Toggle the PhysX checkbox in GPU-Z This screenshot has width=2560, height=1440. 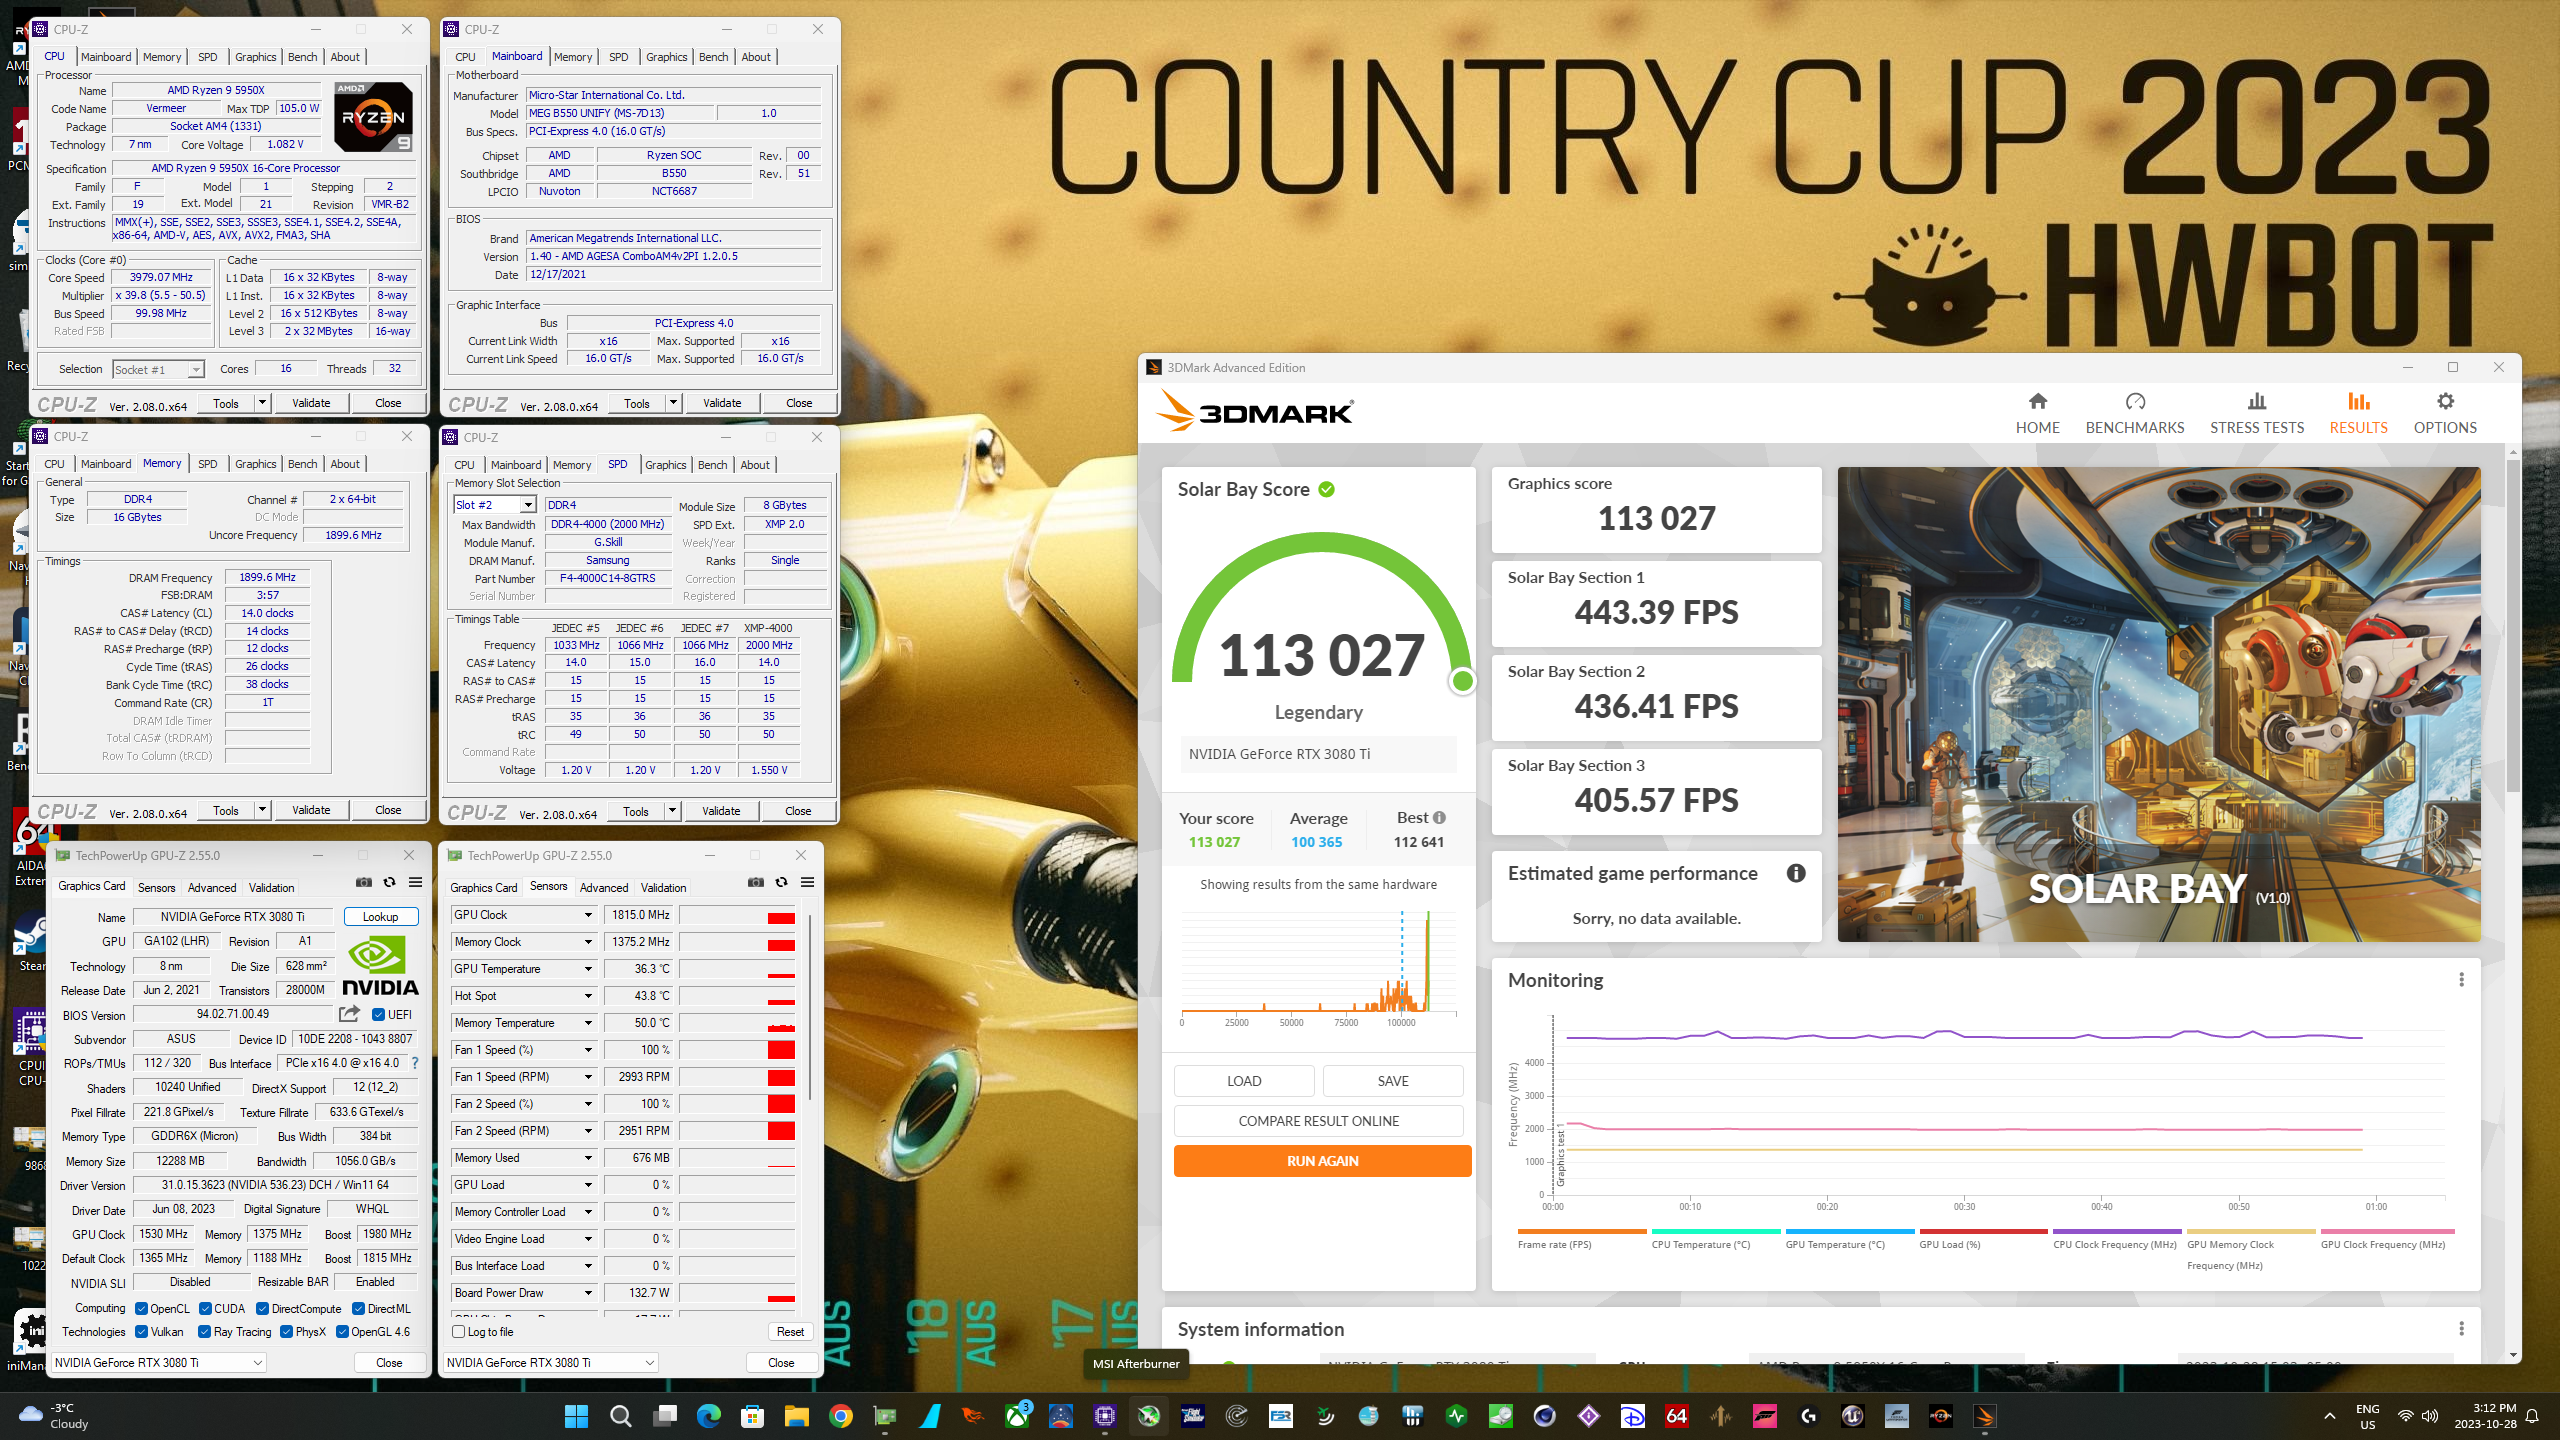tap(286, 1332)
